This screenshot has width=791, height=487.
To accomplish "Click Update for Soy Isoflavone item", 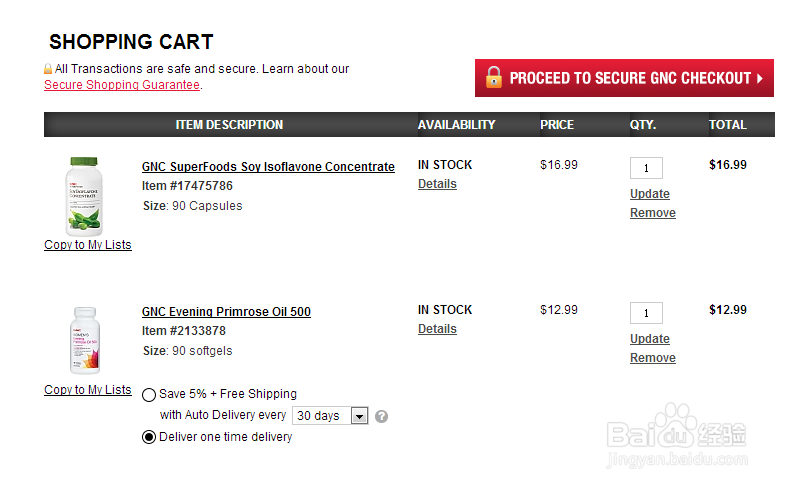I will pyautogui.click(x=650, y=194).
